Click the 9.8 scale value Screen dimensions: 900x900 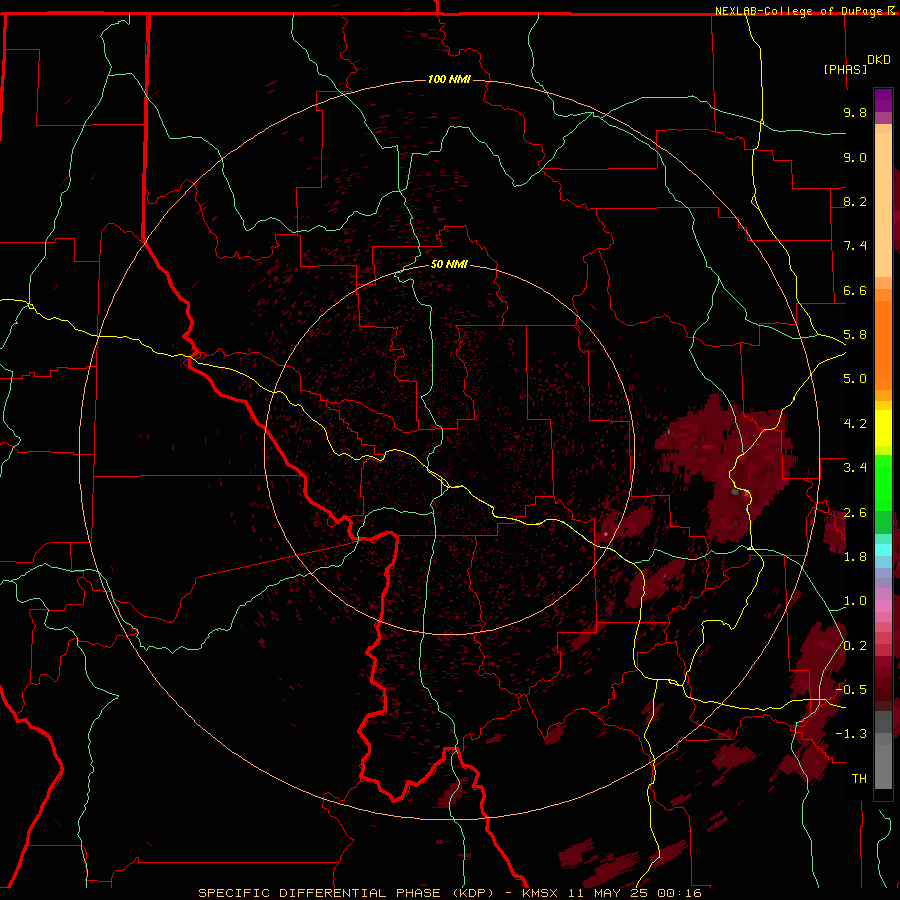(855, 112)
